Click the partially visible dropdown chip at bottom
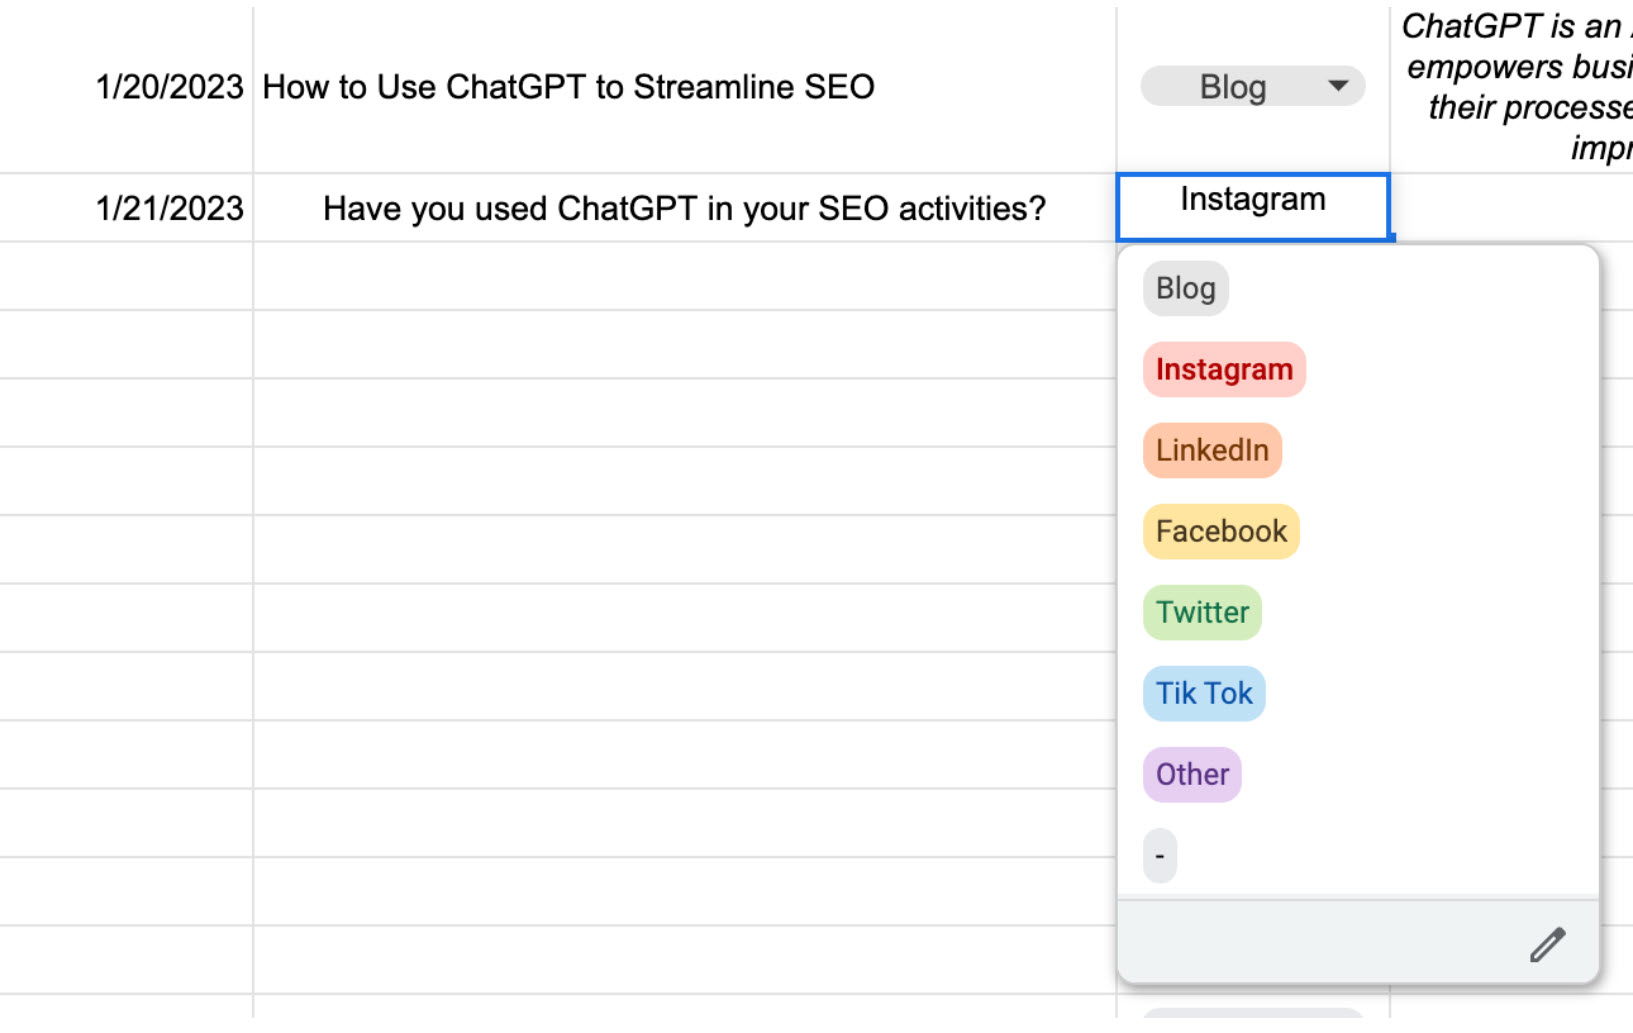The image size is (1633, 1033). pos(1253,1013)
